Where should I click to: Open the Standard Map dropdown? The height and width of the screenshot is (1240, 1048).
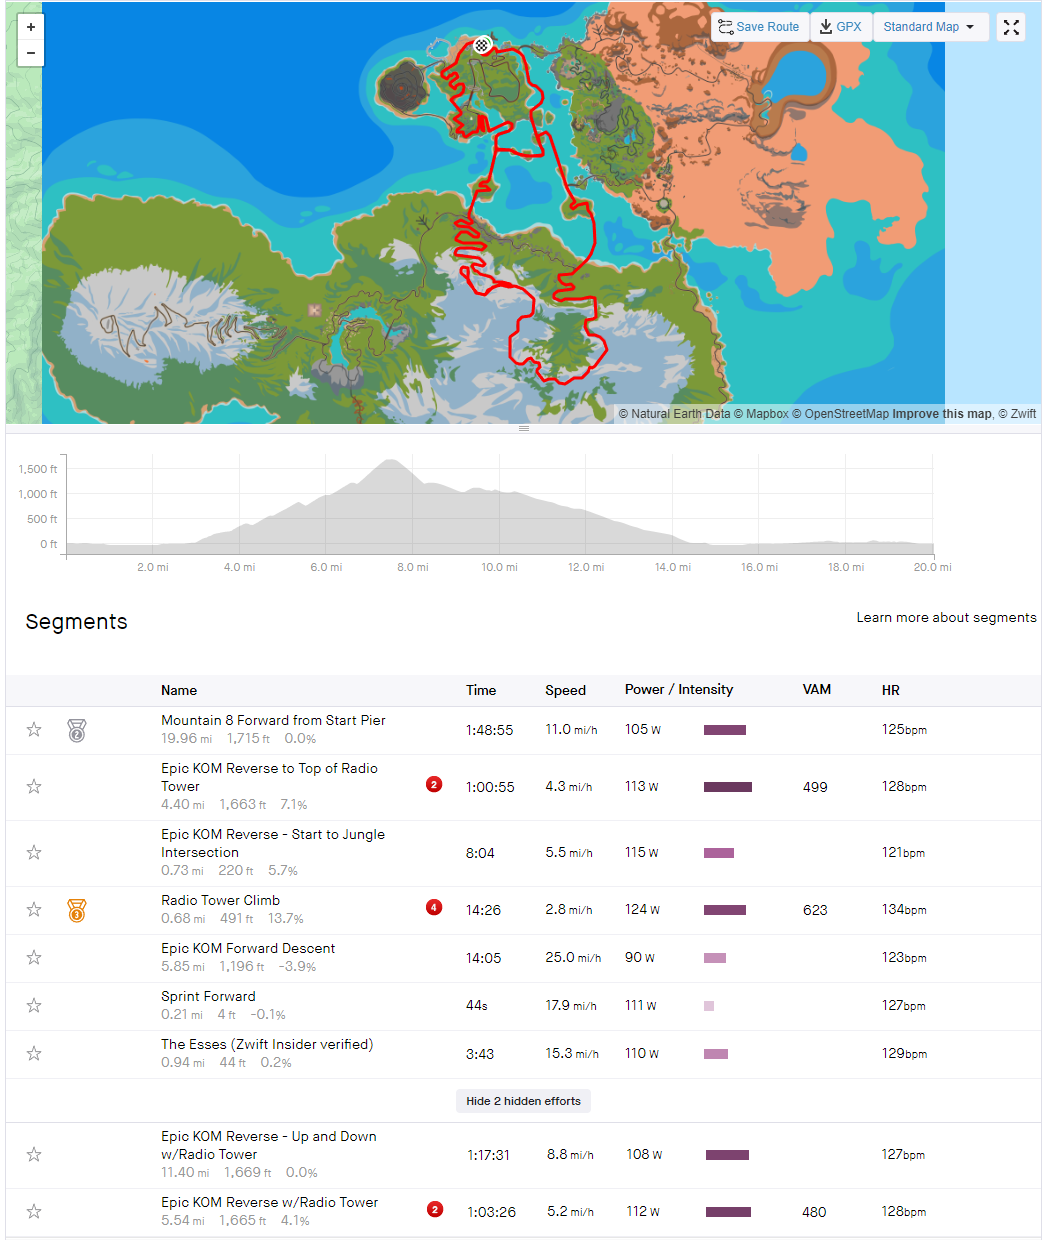(x=930, y=27)
